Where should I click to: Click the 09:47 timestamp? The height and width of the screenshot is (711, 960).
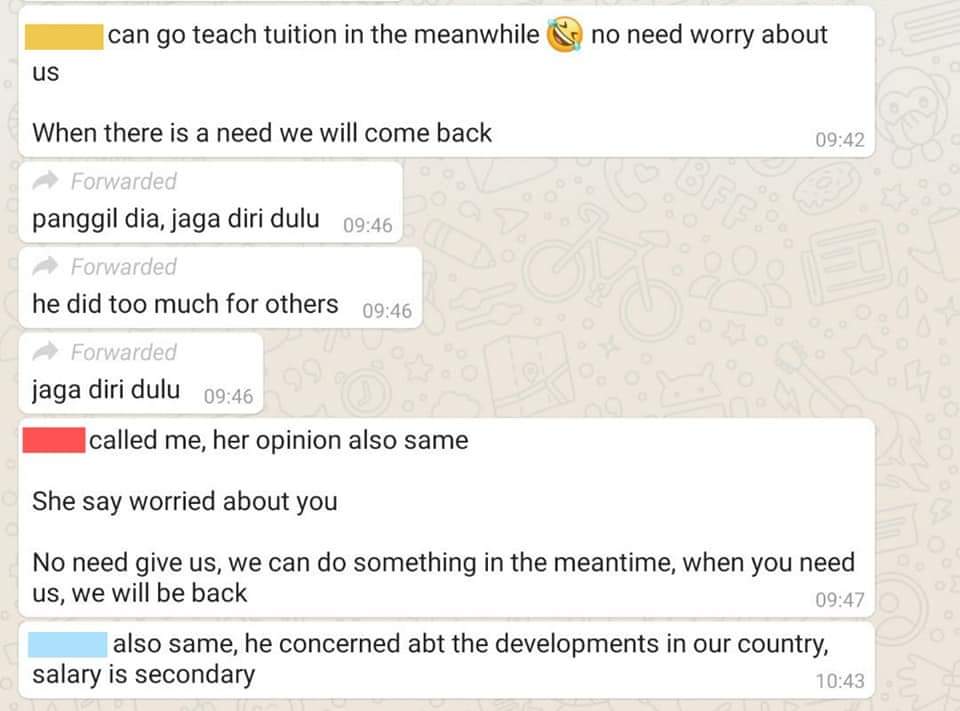(x=839, y=600)
